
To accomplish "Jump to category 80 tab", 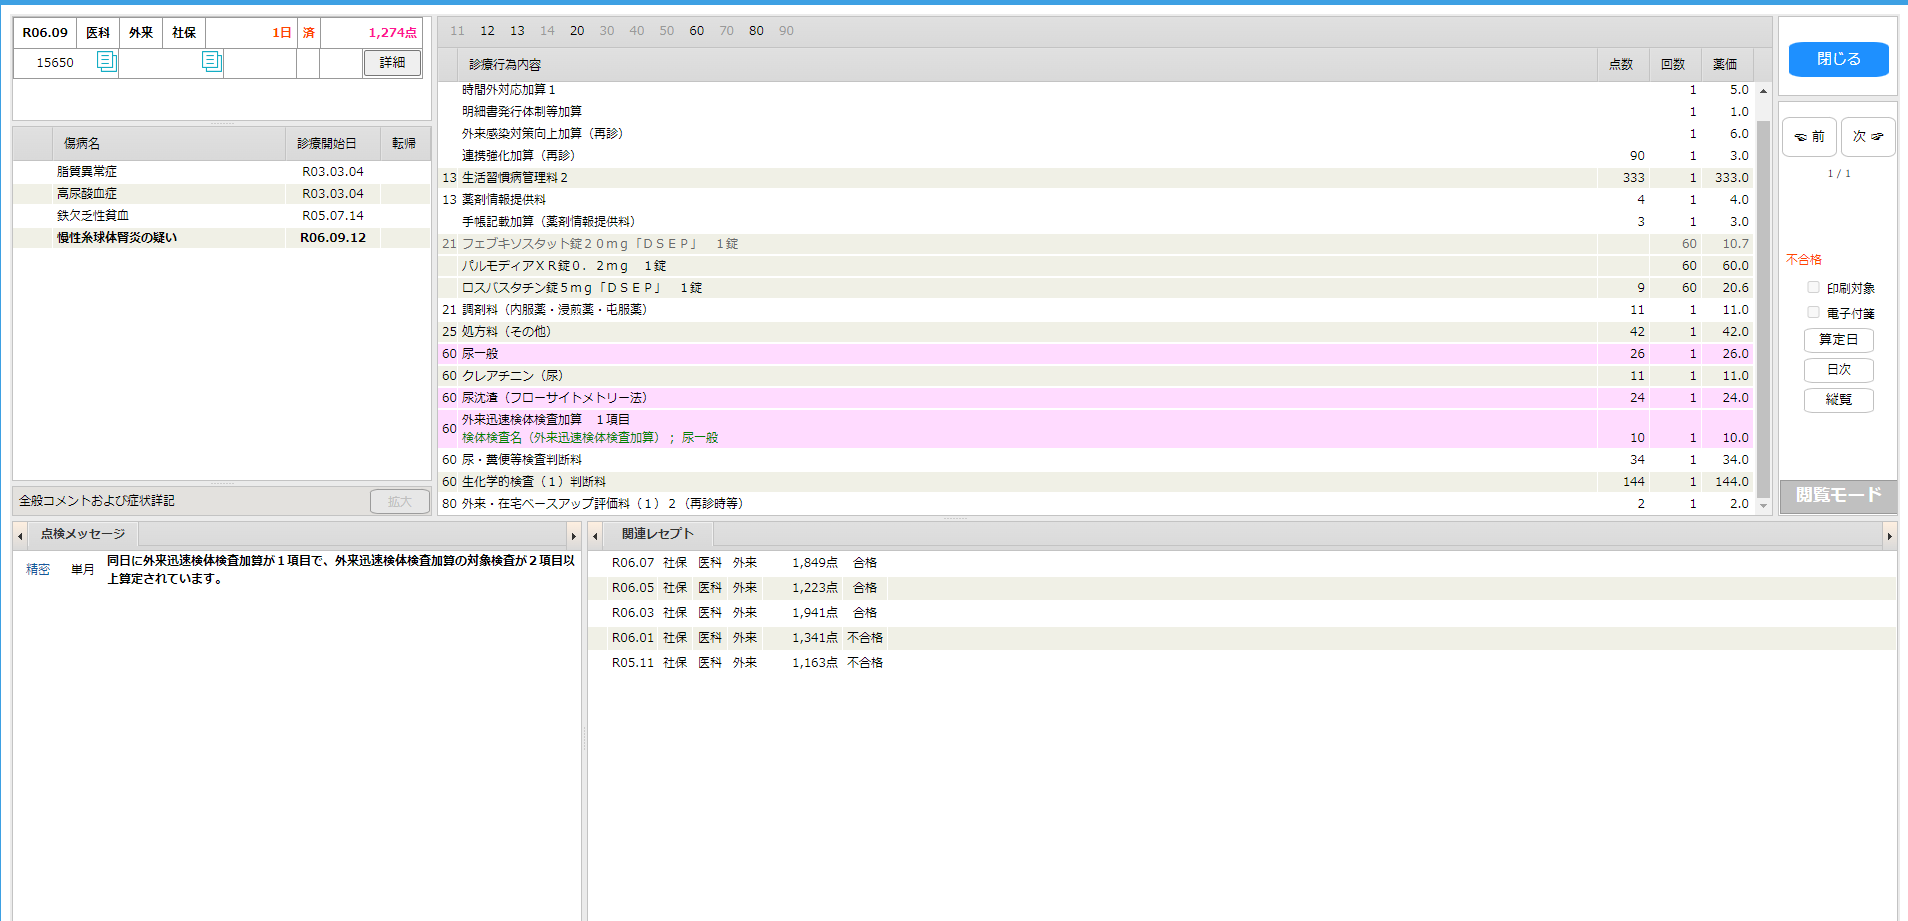I will coord(756,31).
